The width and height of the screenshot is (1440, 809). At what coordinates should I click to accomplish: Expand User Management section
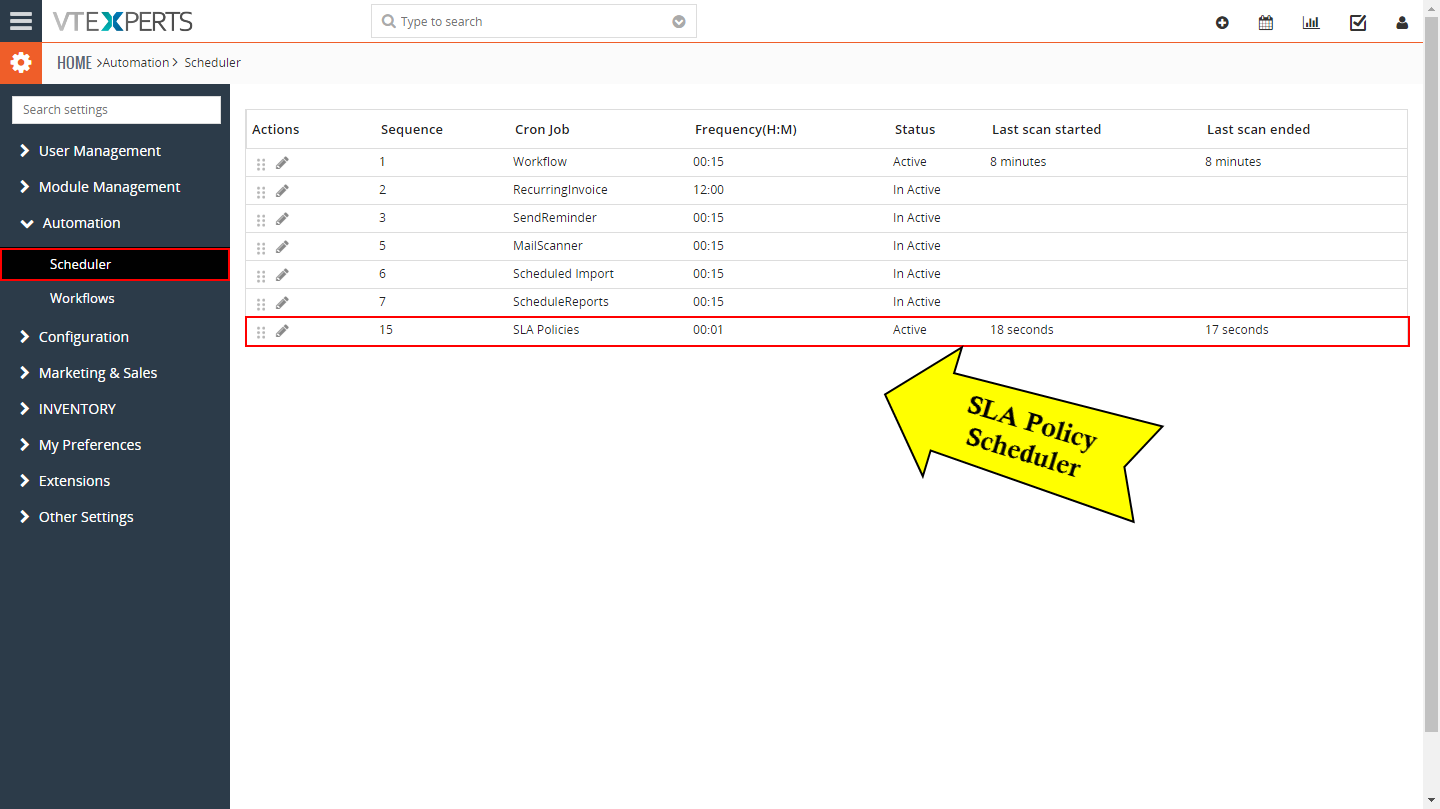click(90, 151)
